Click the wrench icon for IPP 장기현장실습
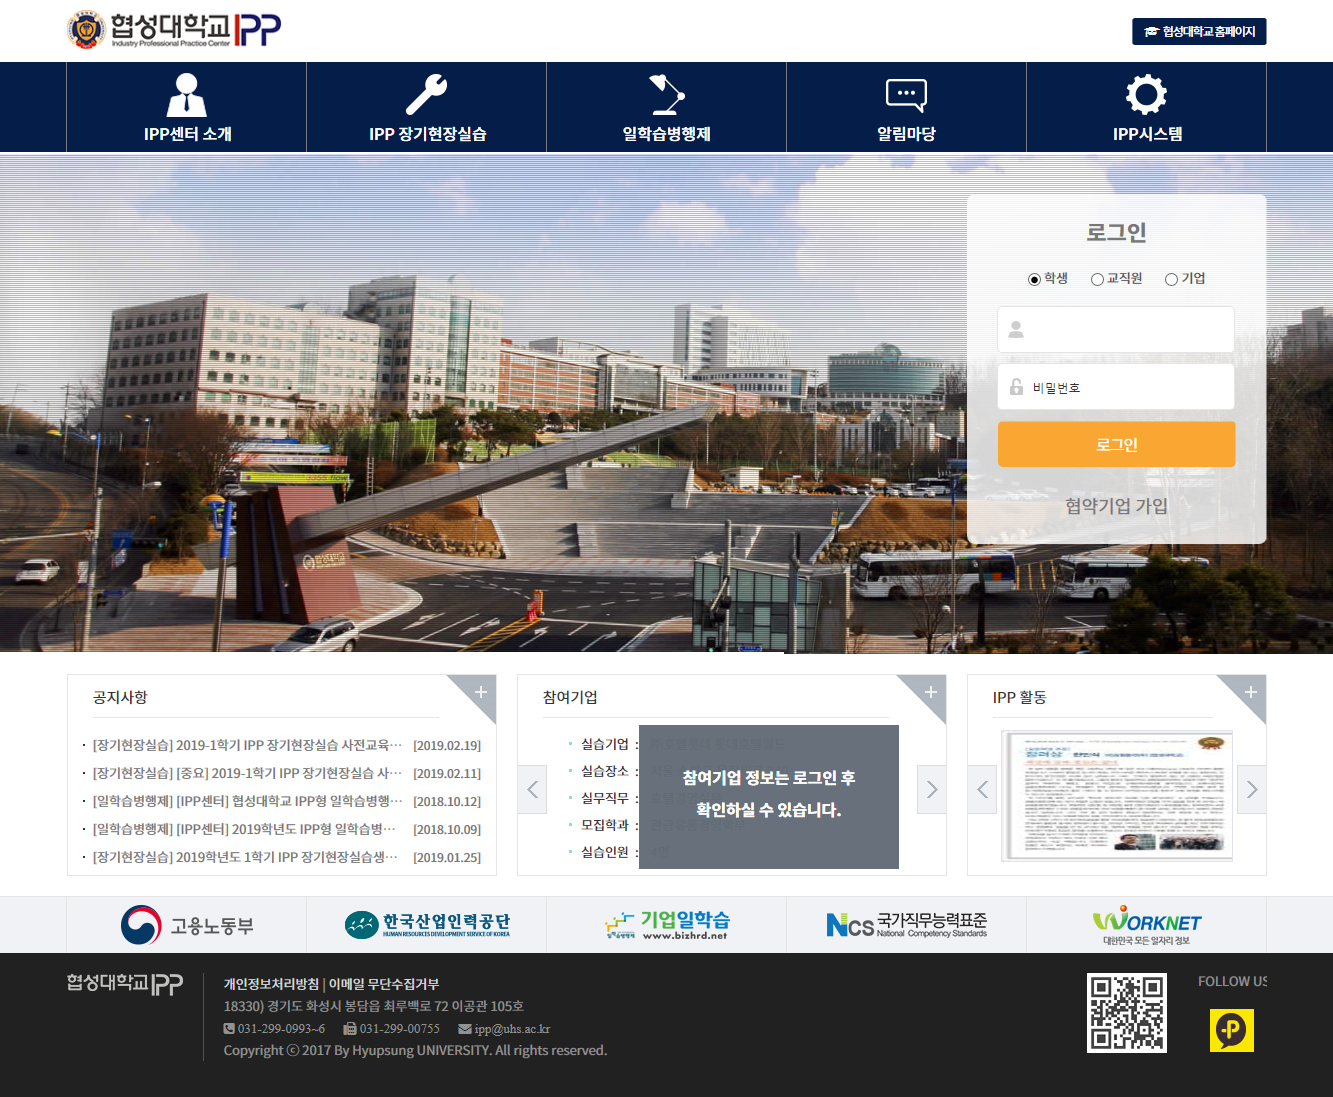Screen dimensions: 1333x1097 426,95
